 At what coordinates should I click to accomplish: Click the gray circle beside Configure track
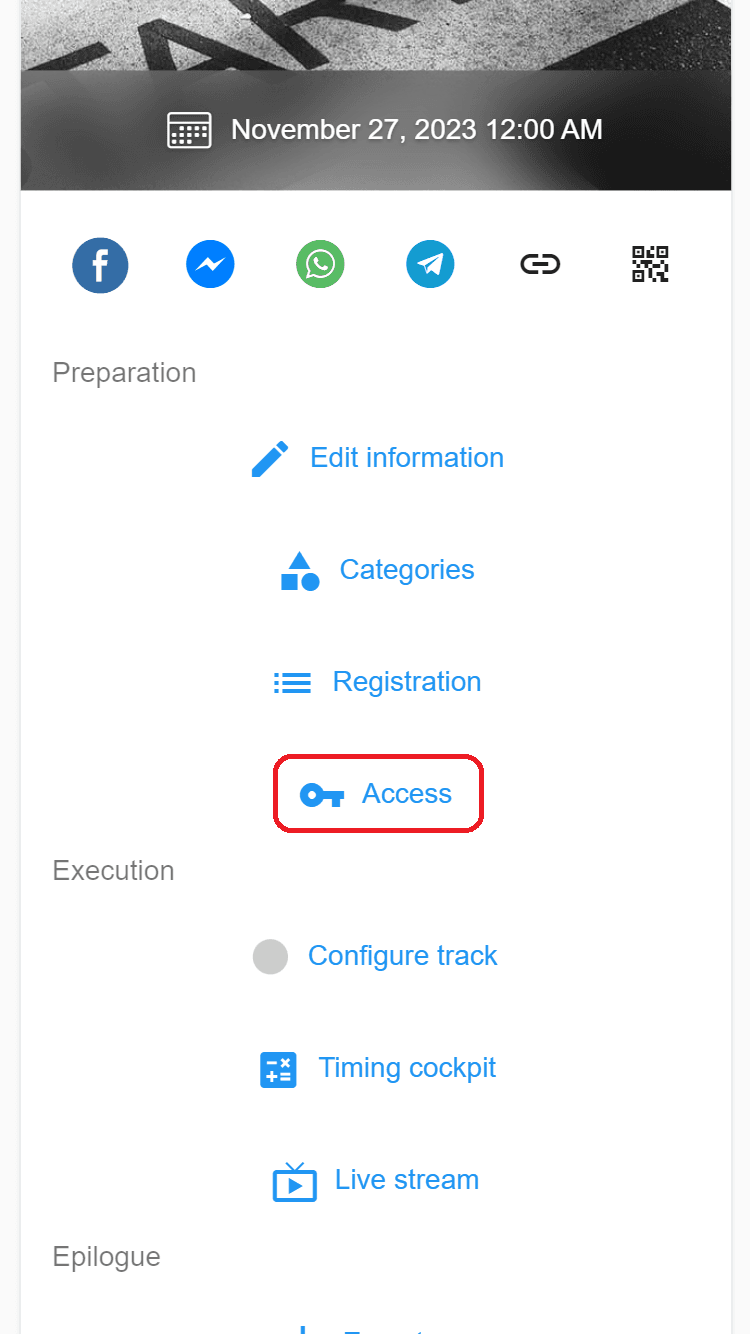(x=270, y=957)
